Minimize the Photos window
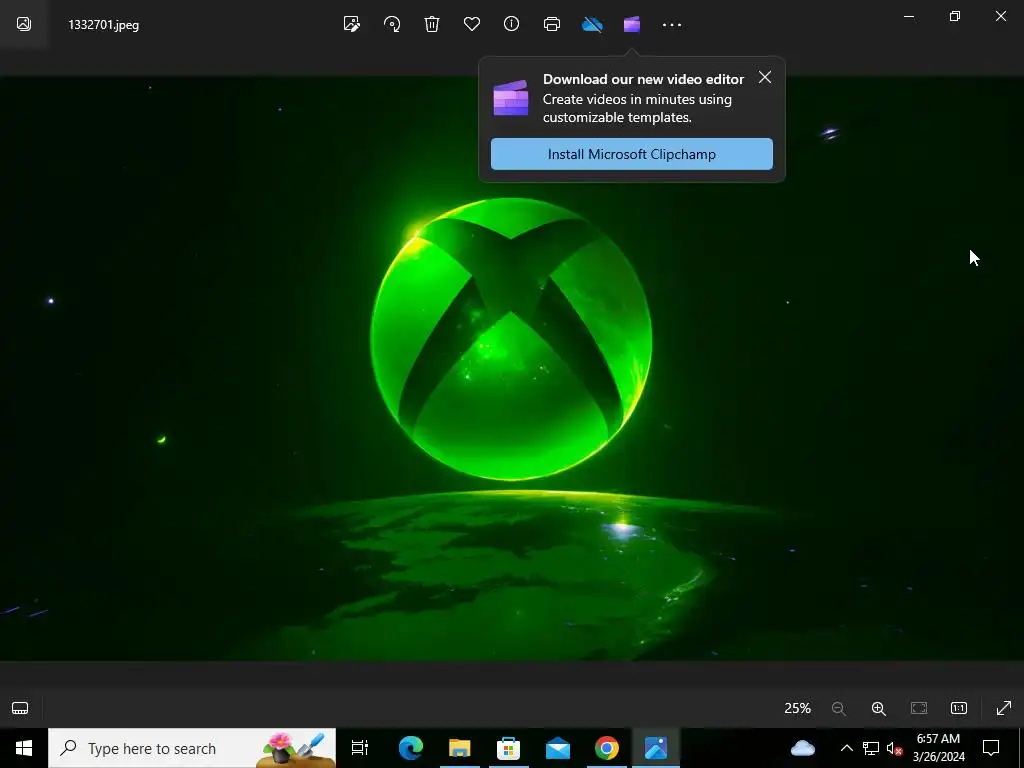The width and height of the screenshot is (1024, 768). 909,16
